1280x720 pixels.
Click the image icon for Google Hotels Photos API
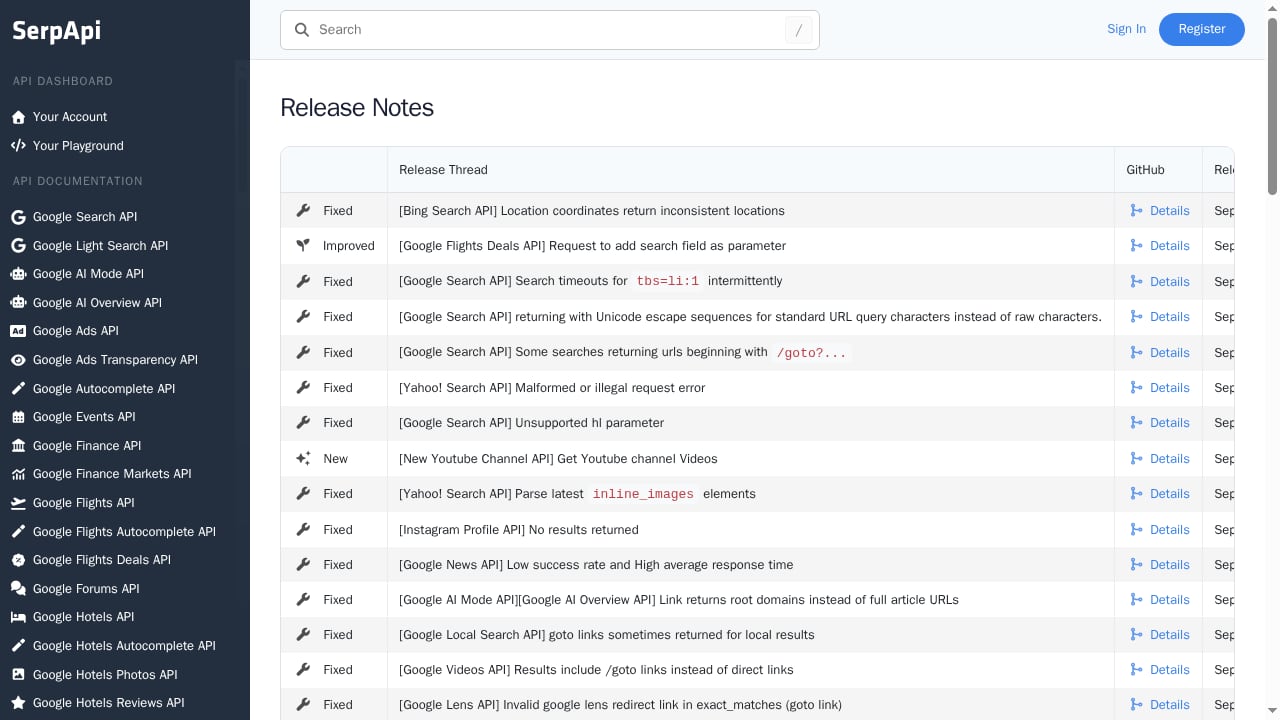(x=18, y=675)
